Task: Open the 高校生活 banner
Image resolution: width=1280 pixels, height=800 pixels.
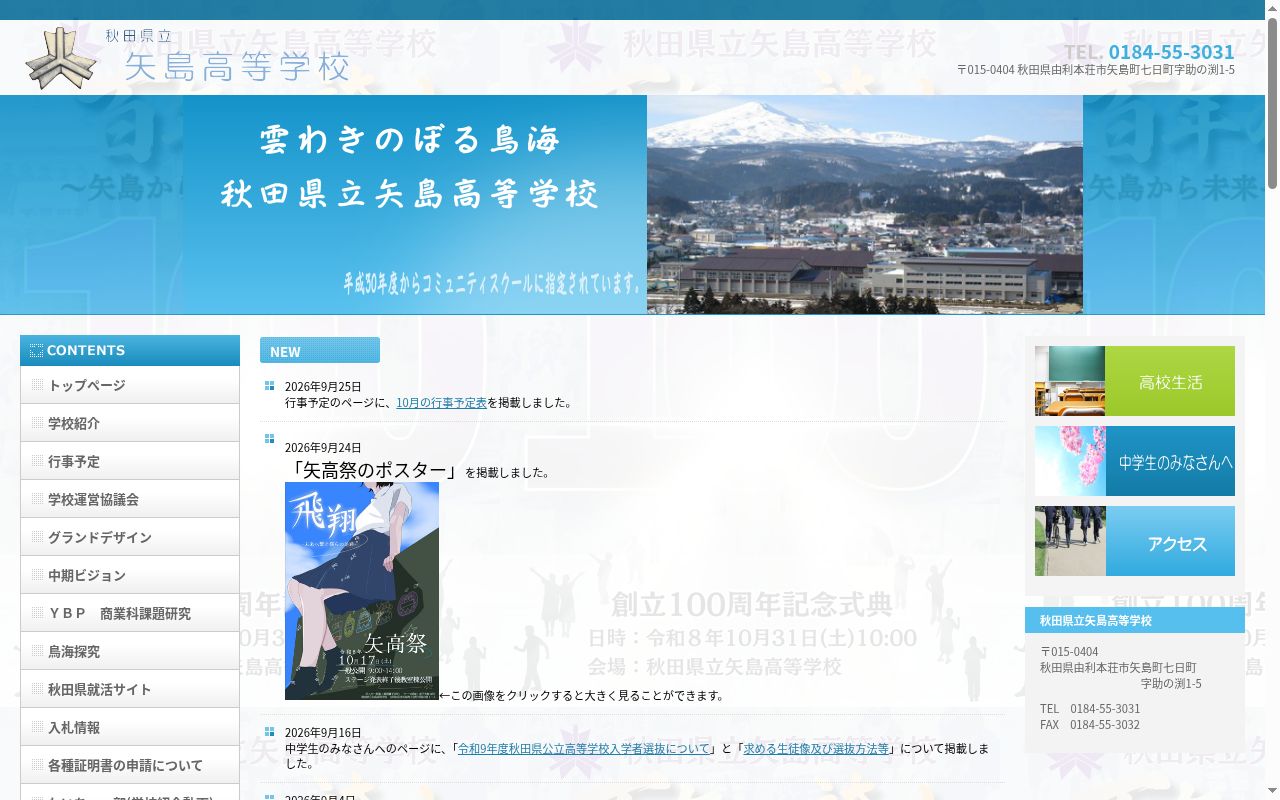Action: coord(1135,381)
